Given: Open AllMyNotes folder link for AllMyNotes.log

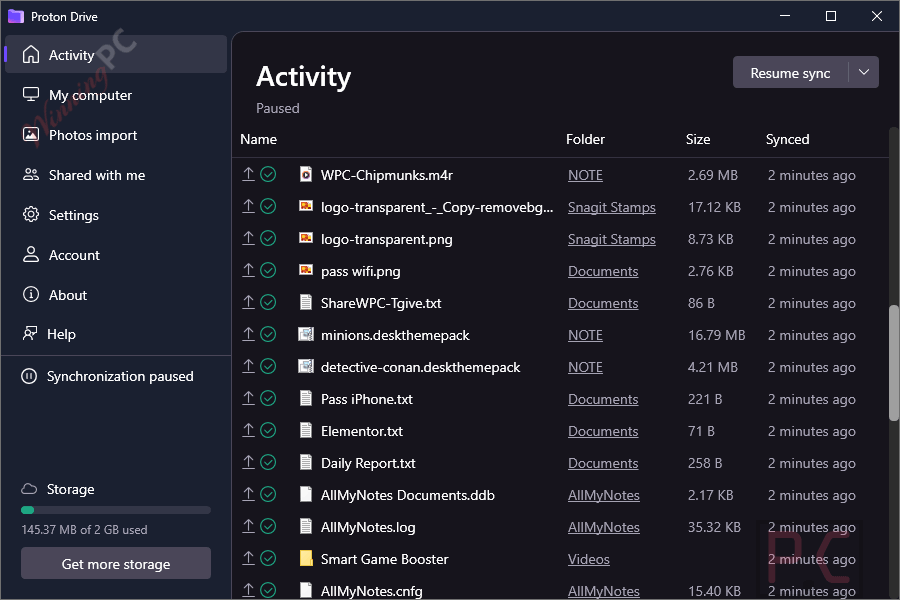Looking at the screenshot, I should coord(604,527).
